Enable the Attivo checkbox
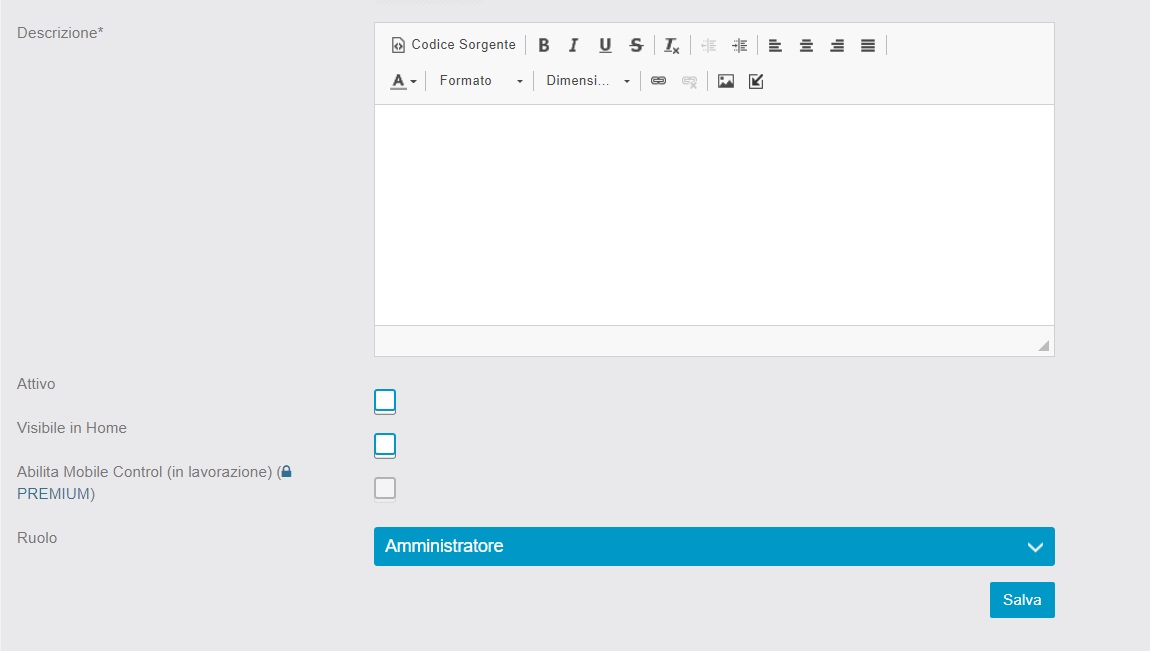 385,401
